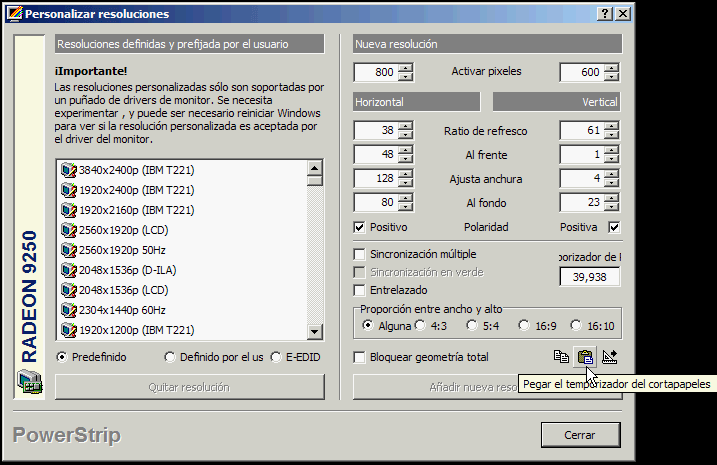Viewport: 717px width, 465px height.
Task: Increase the horizontal refresh value 38
Action: 406,127
